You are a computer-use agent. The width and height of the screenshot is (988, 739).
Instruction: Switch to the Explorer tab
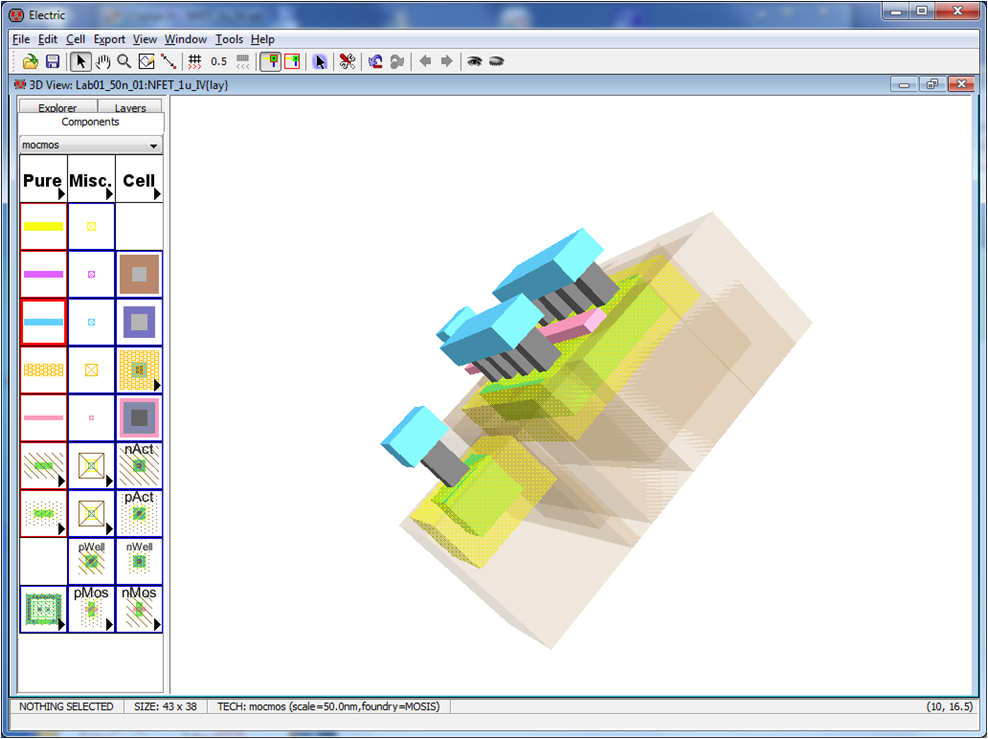[x=57, y=107]
